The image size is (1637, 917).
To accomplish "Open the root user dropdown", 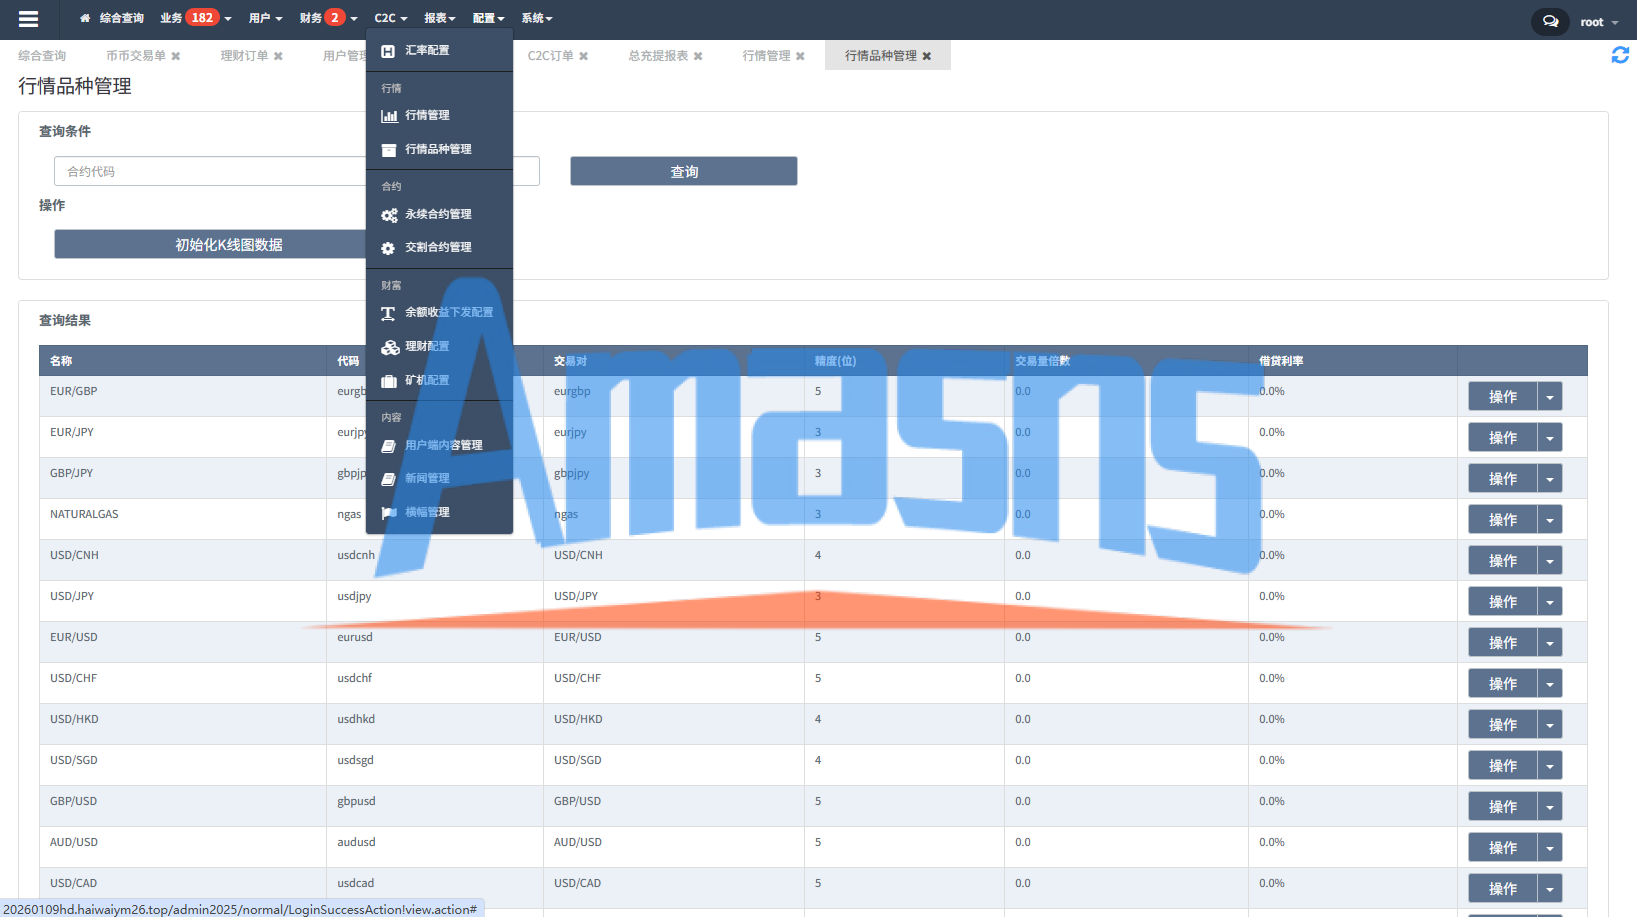I will click(1599, 22).
